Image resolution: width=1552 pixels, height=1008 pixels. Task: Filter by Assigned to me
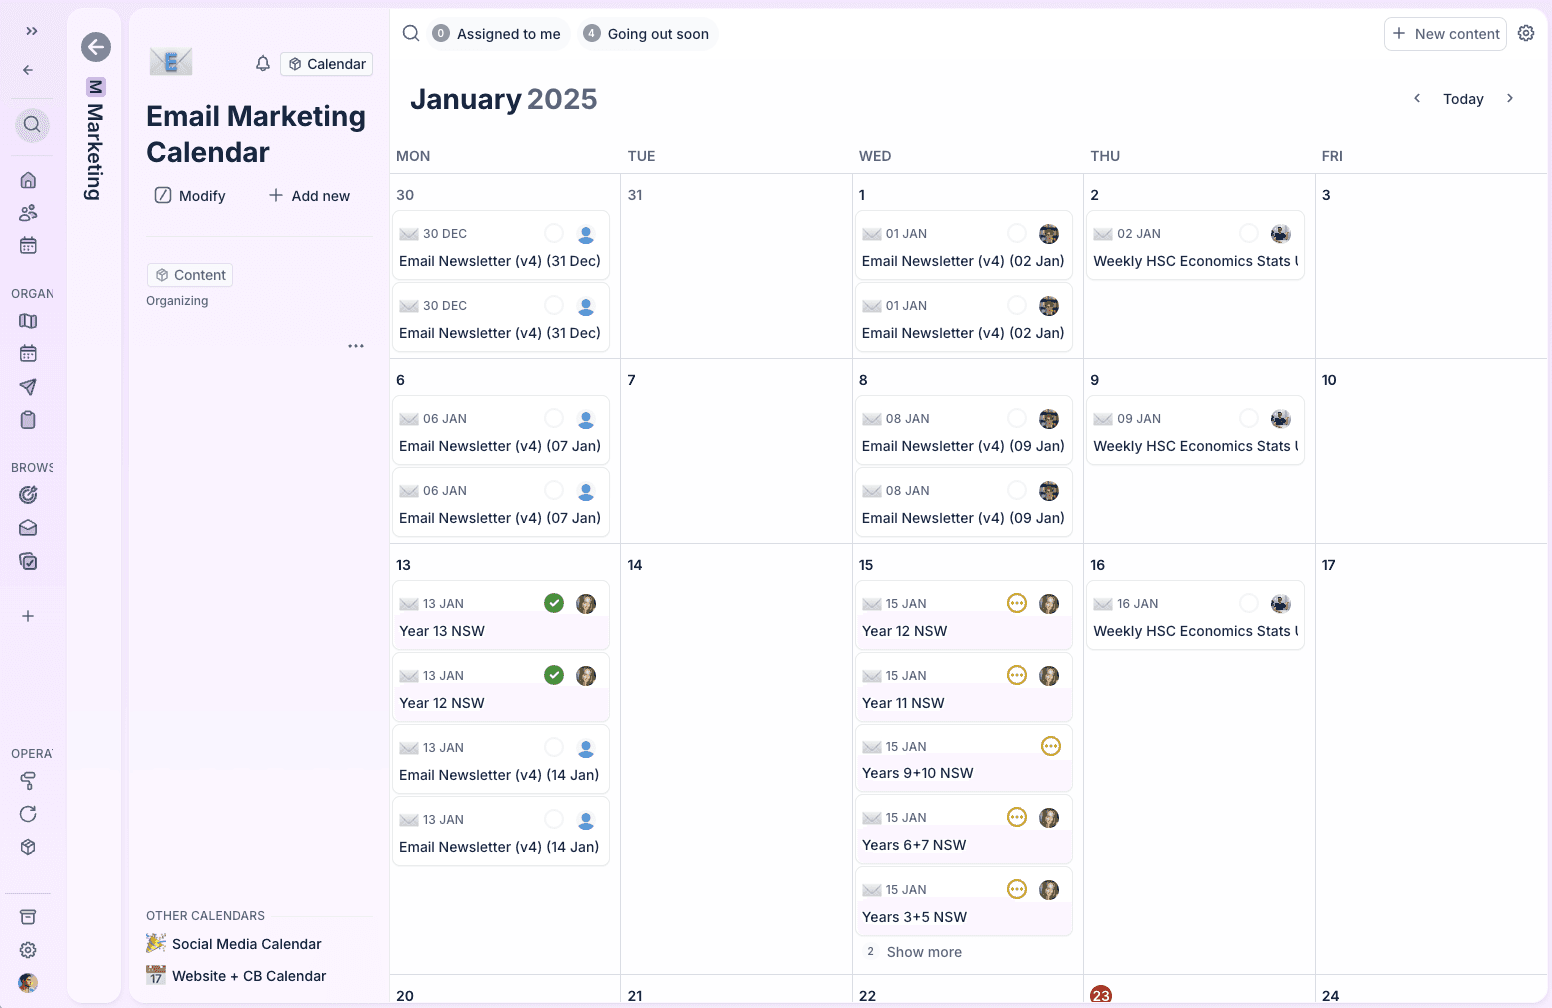click(x=498, y=34)
